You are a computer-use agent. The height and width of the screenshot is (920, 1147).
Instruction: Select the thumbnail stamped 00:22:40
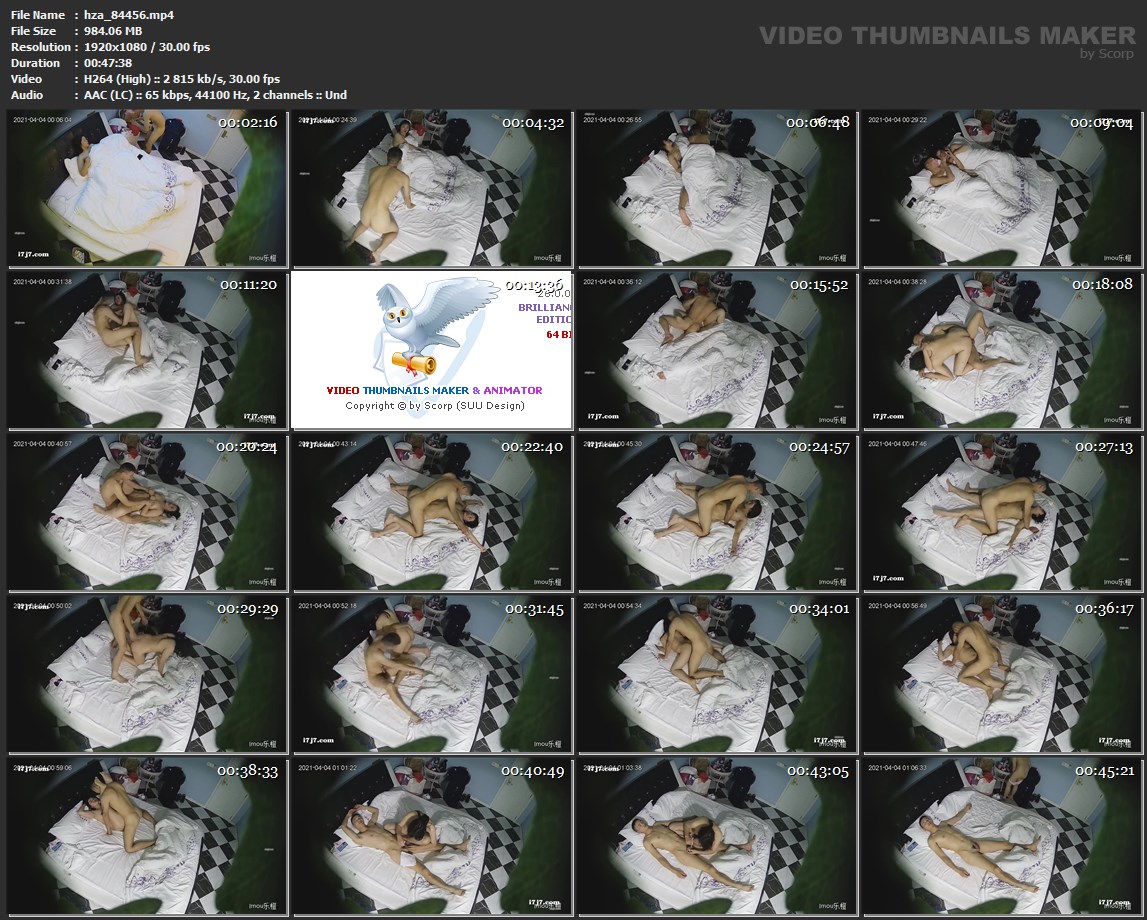click(432, 513)
